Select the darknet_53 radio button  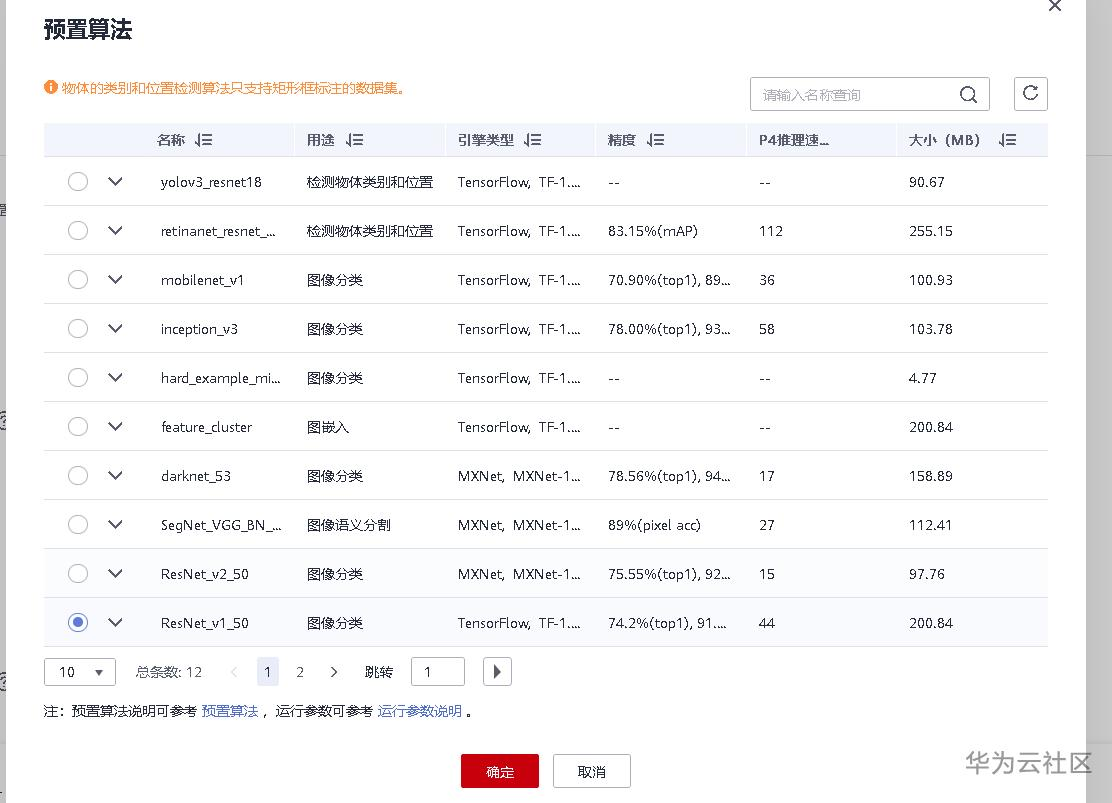tap(78, 476)
